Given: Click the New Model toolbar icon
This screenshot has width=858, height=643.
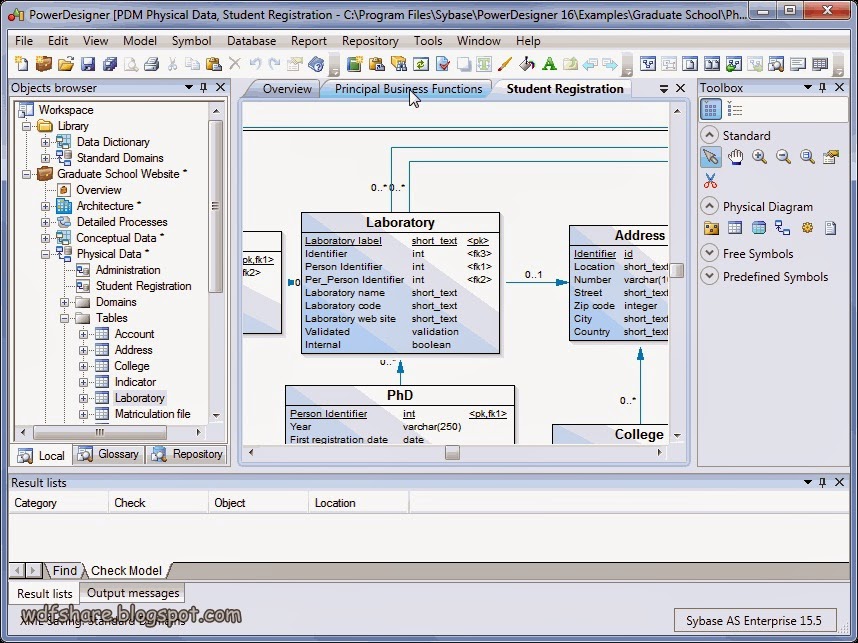Looking at the screenshot, I should click(21, 64).
